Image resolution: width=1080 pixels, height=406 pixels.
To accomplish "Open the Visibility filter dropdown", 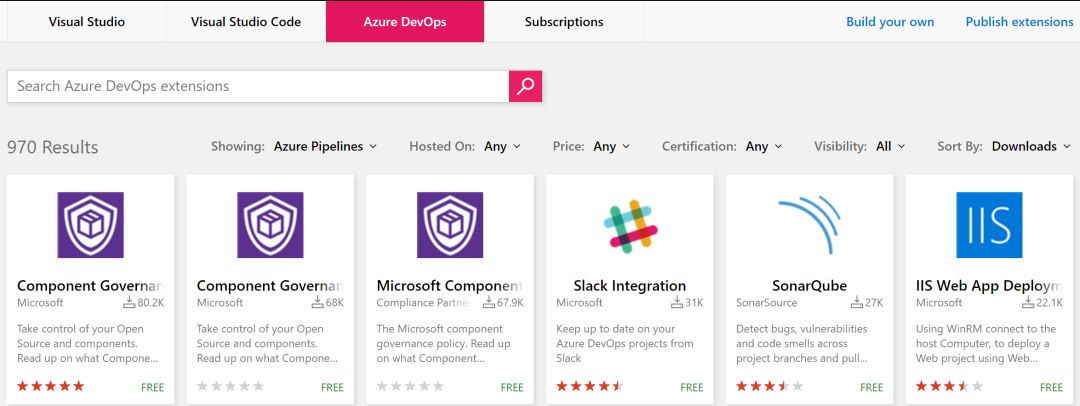I will click(891, 146).
